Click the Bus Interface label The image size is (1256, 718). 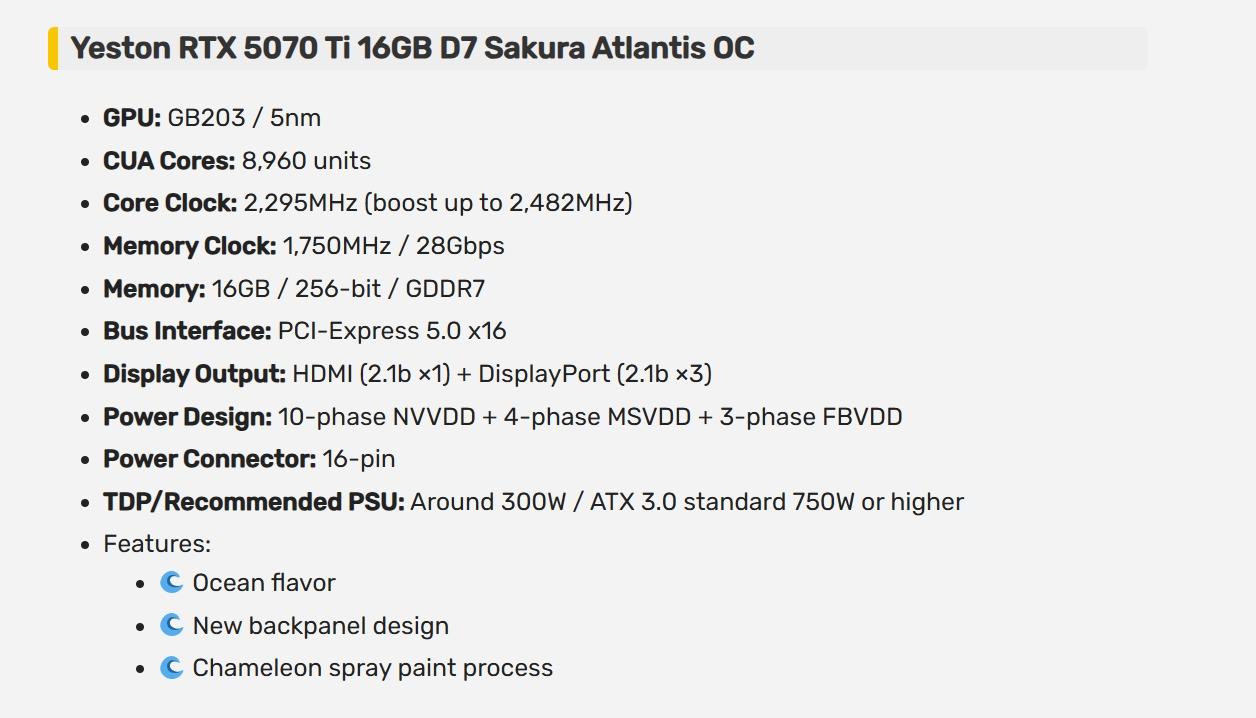coord(187,331)
